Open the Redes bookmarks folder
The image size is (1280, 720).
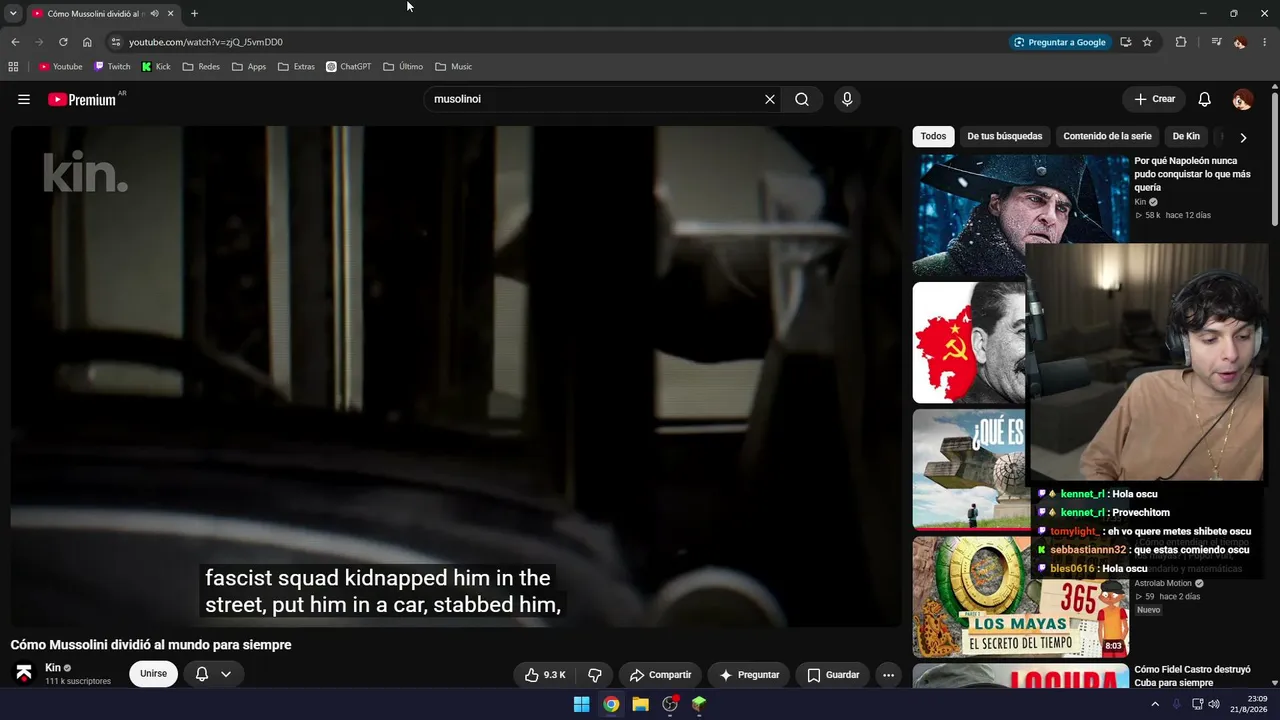[x=201, y=67]
